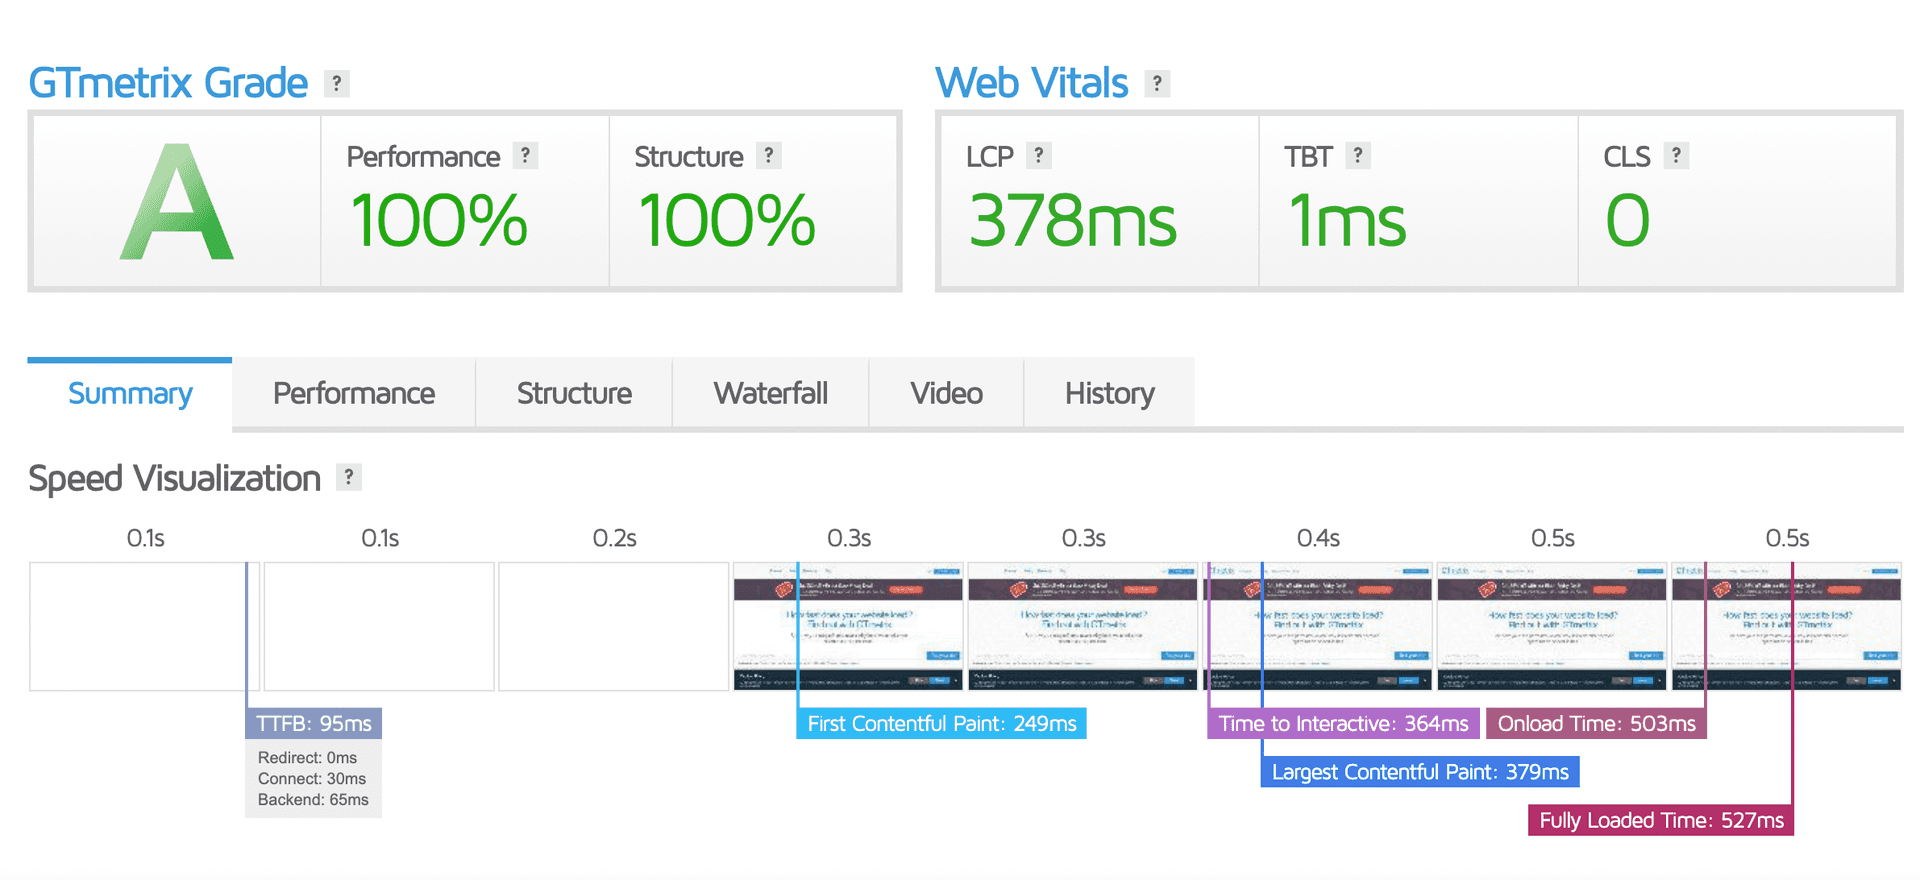
Task: Click Largest Contentful Paint 379ms label
Action: (x=1420, y=772)
